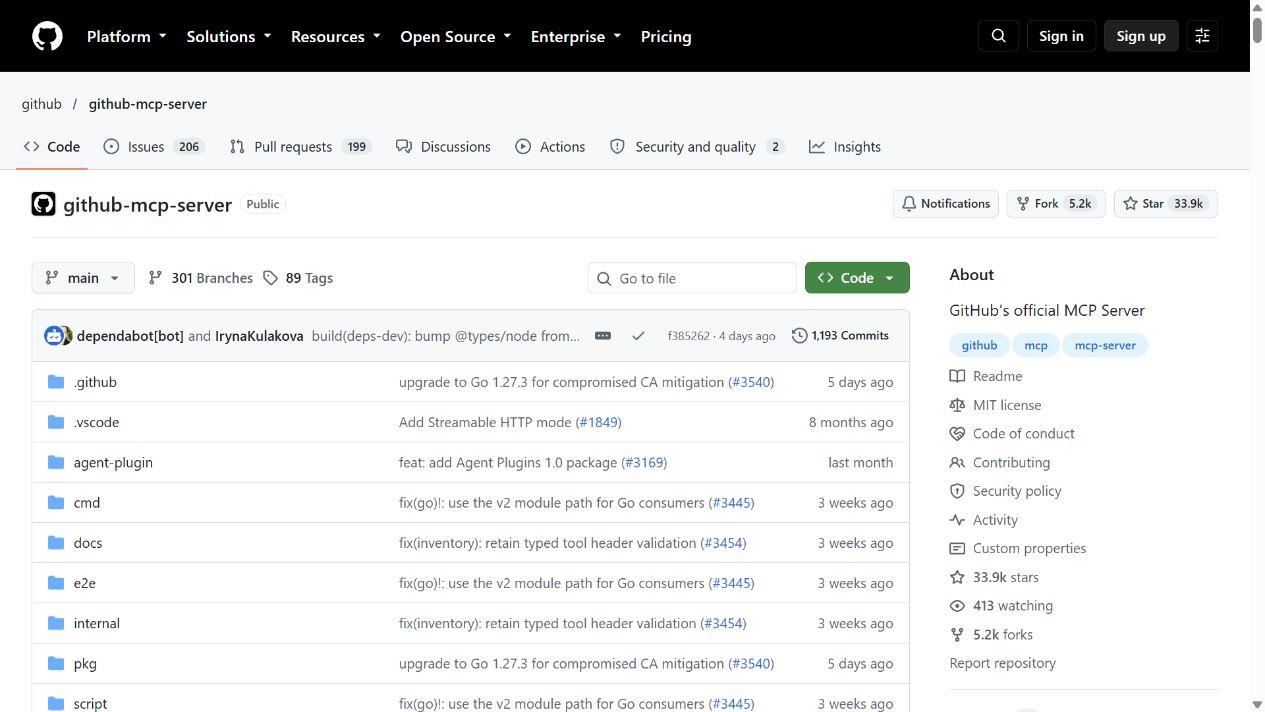Click the Report repository link
The height and width of the screenshot is (712, 1265).
(x=1002, y=663)
